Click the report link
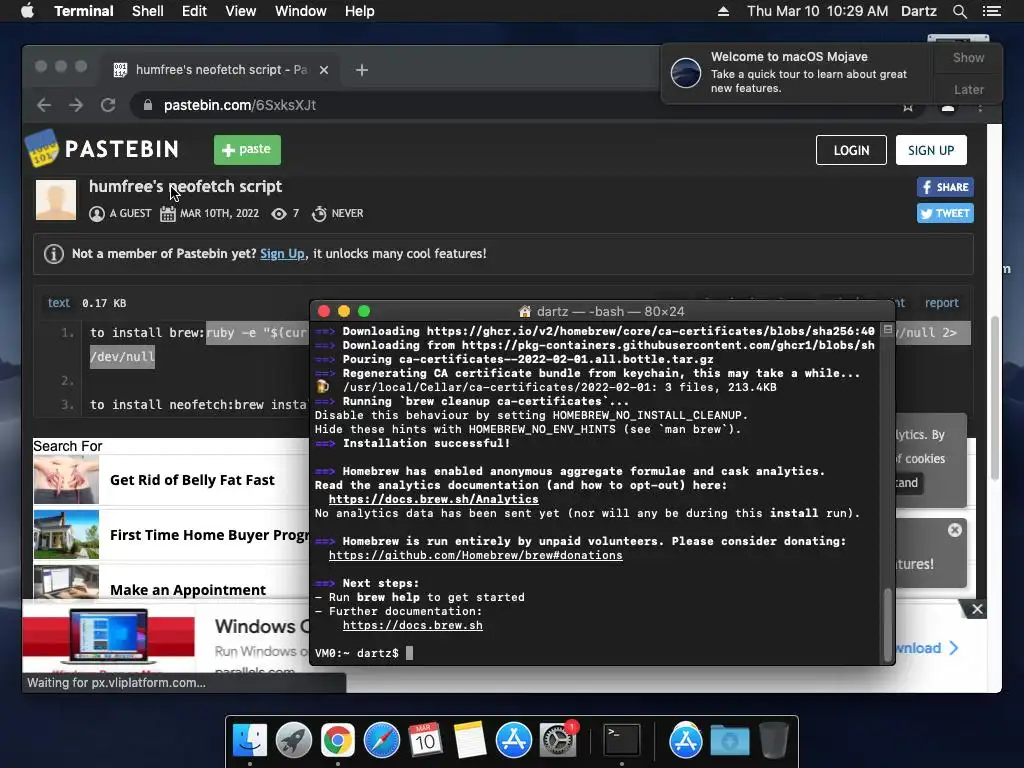Screen dimensions: 1024x768 click(941, 302)
